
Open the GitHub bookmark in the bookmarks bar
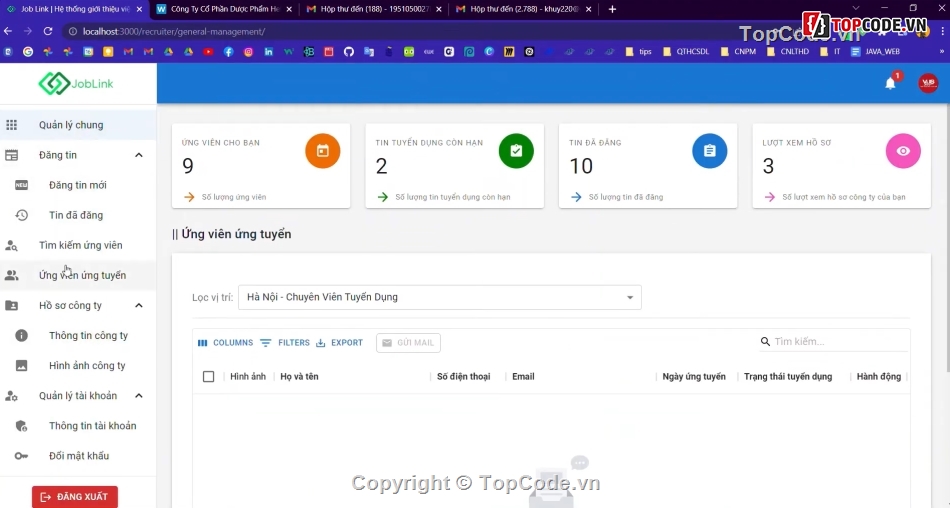click(x=348, y=52)
